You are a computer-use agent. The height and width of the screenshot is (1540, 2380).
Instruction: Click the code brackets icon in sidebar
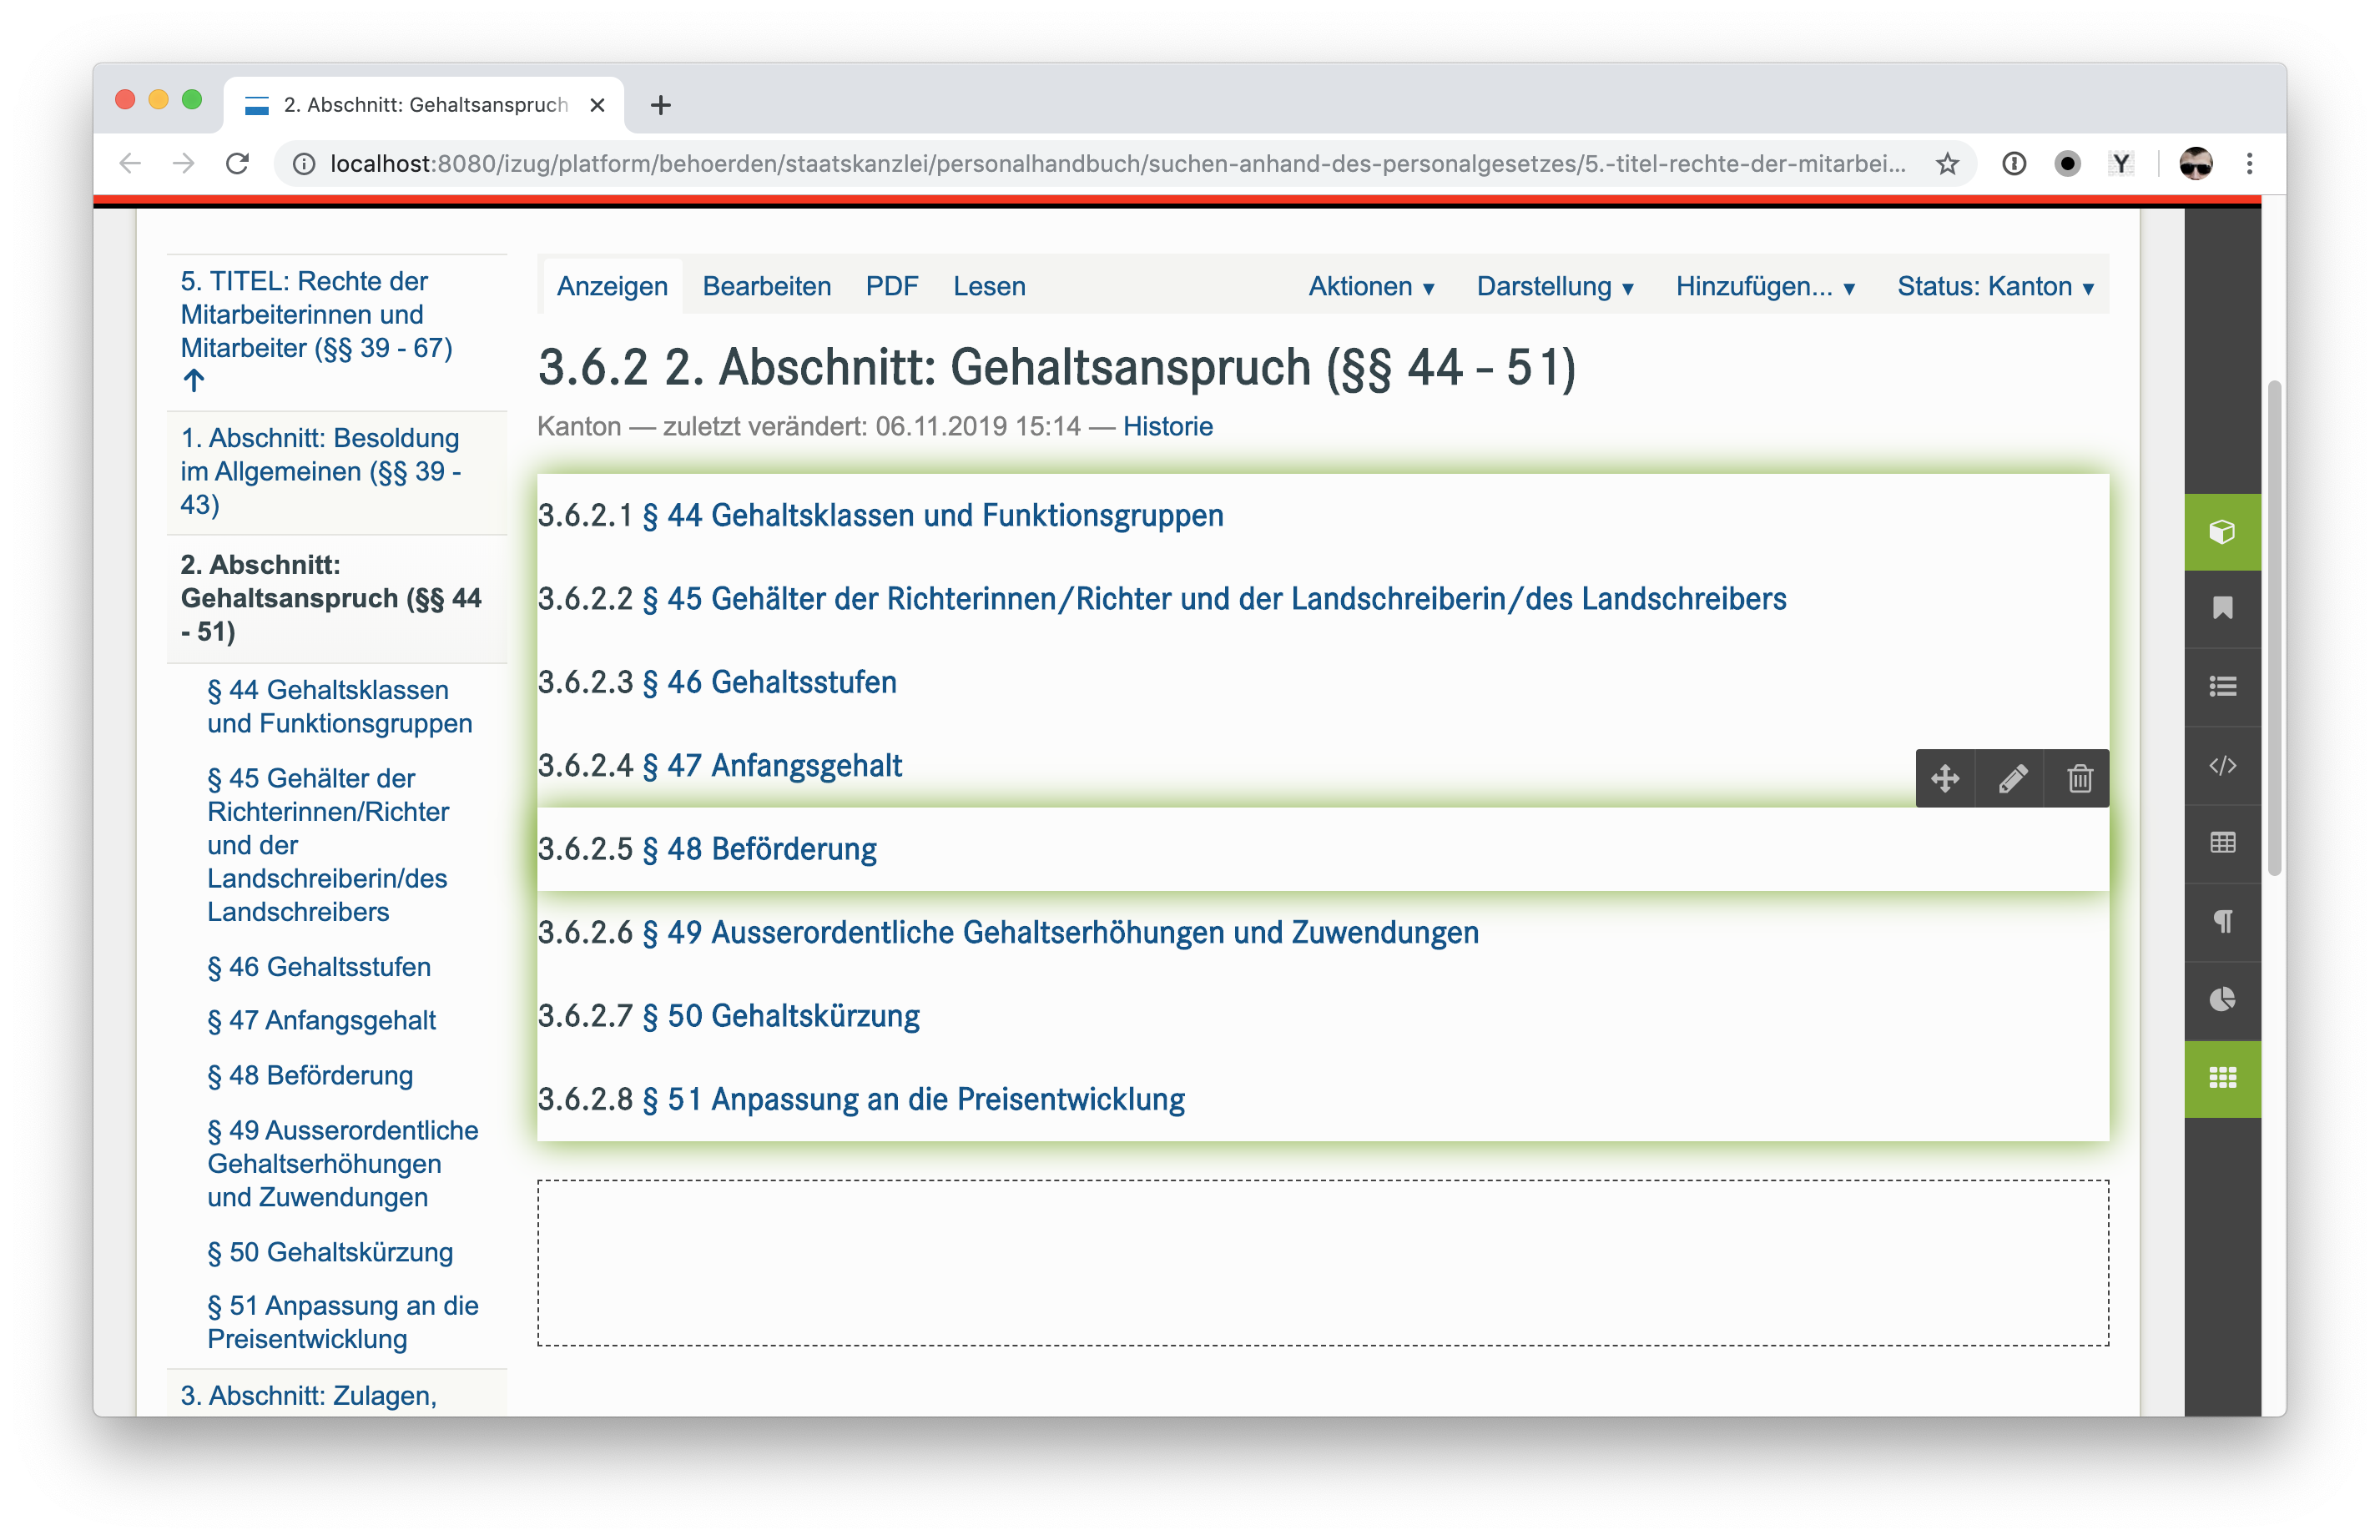click(2222, 766)
